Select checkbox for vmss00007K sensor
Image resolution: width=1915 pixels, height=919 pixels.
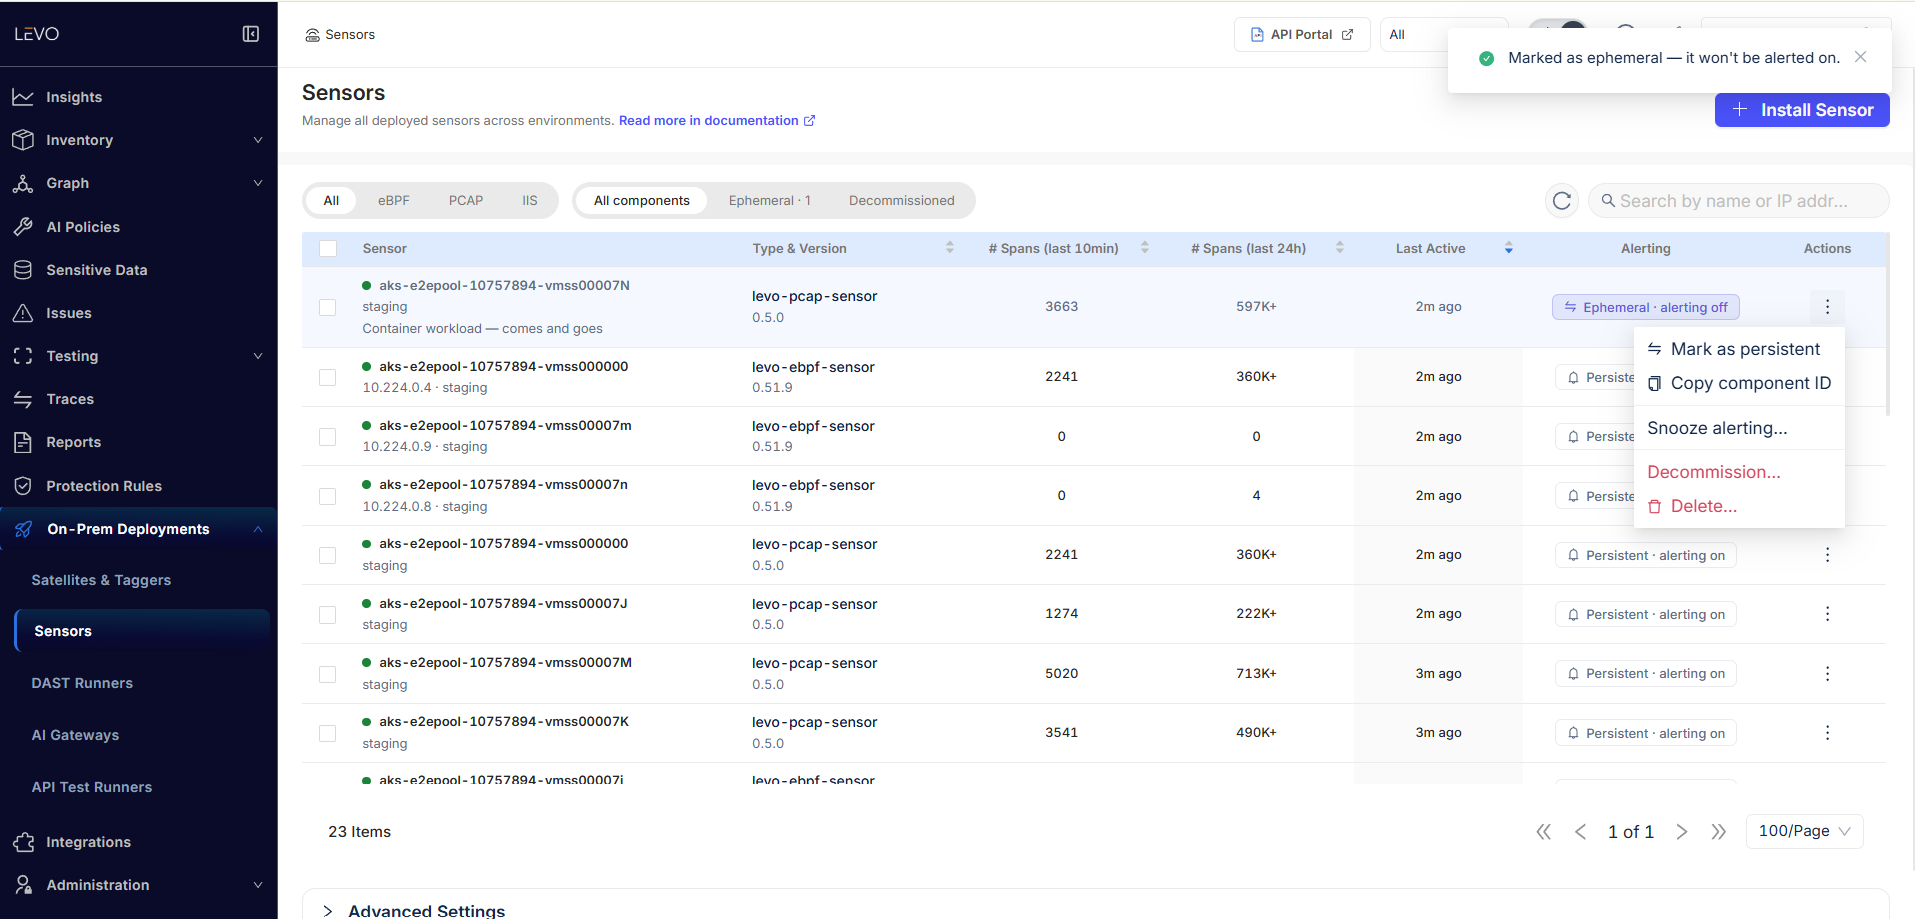[327, 733]
